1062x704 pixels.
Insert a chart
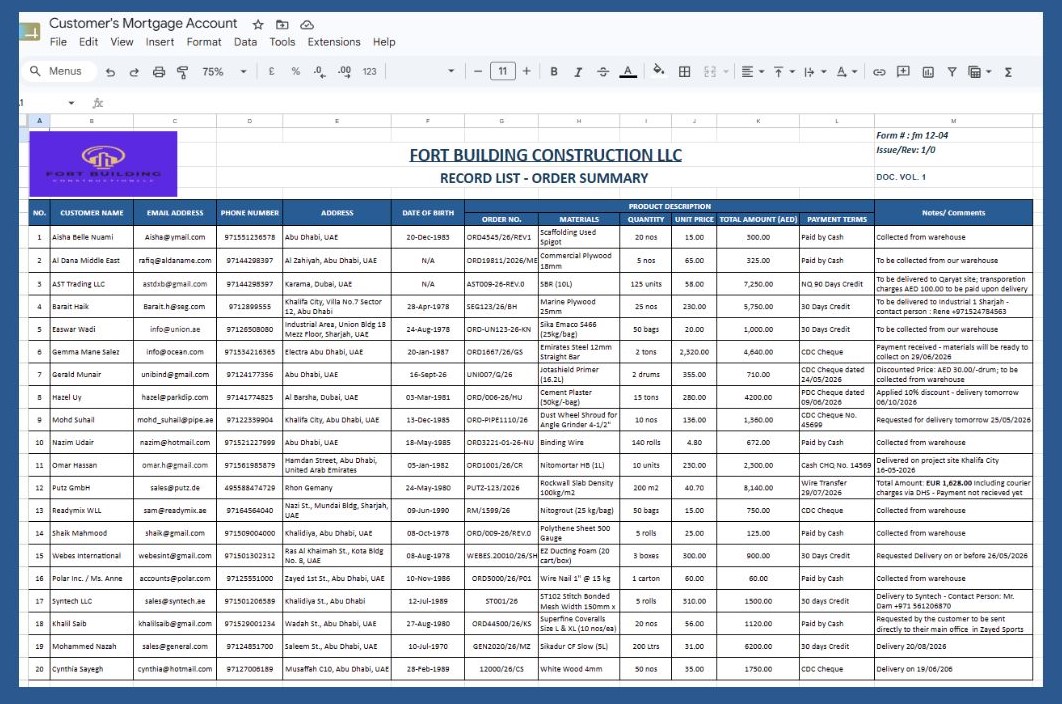(x=928, y=72)
